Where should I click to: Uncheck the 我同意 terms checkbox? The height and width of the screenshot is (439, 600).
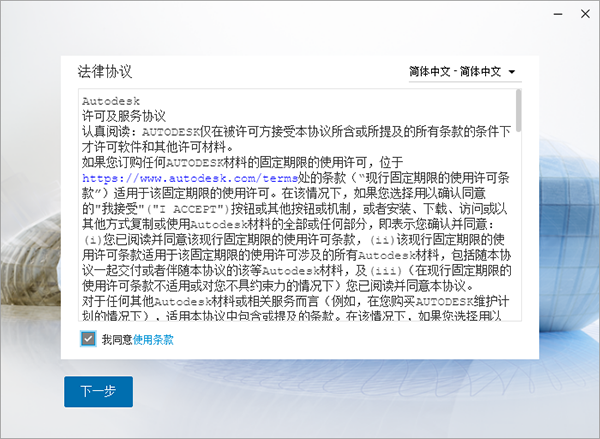[x=88, y=339]
